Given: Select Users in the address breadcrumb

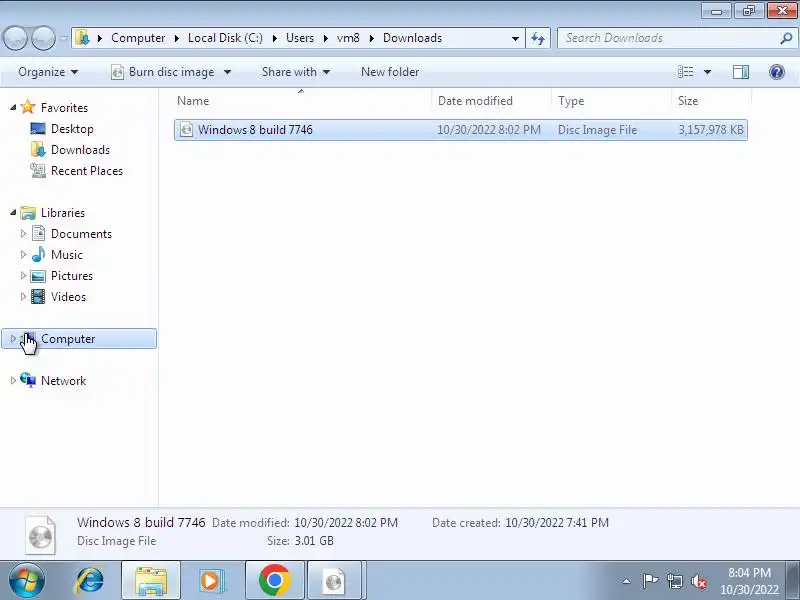Looking at the screenshot, I should [299, 38].
